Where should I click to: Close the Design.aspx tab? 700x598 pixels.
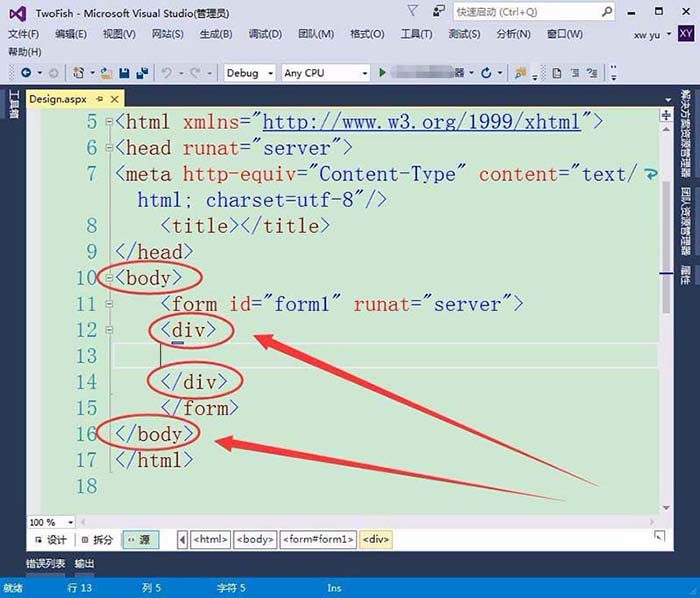(115, 99)
